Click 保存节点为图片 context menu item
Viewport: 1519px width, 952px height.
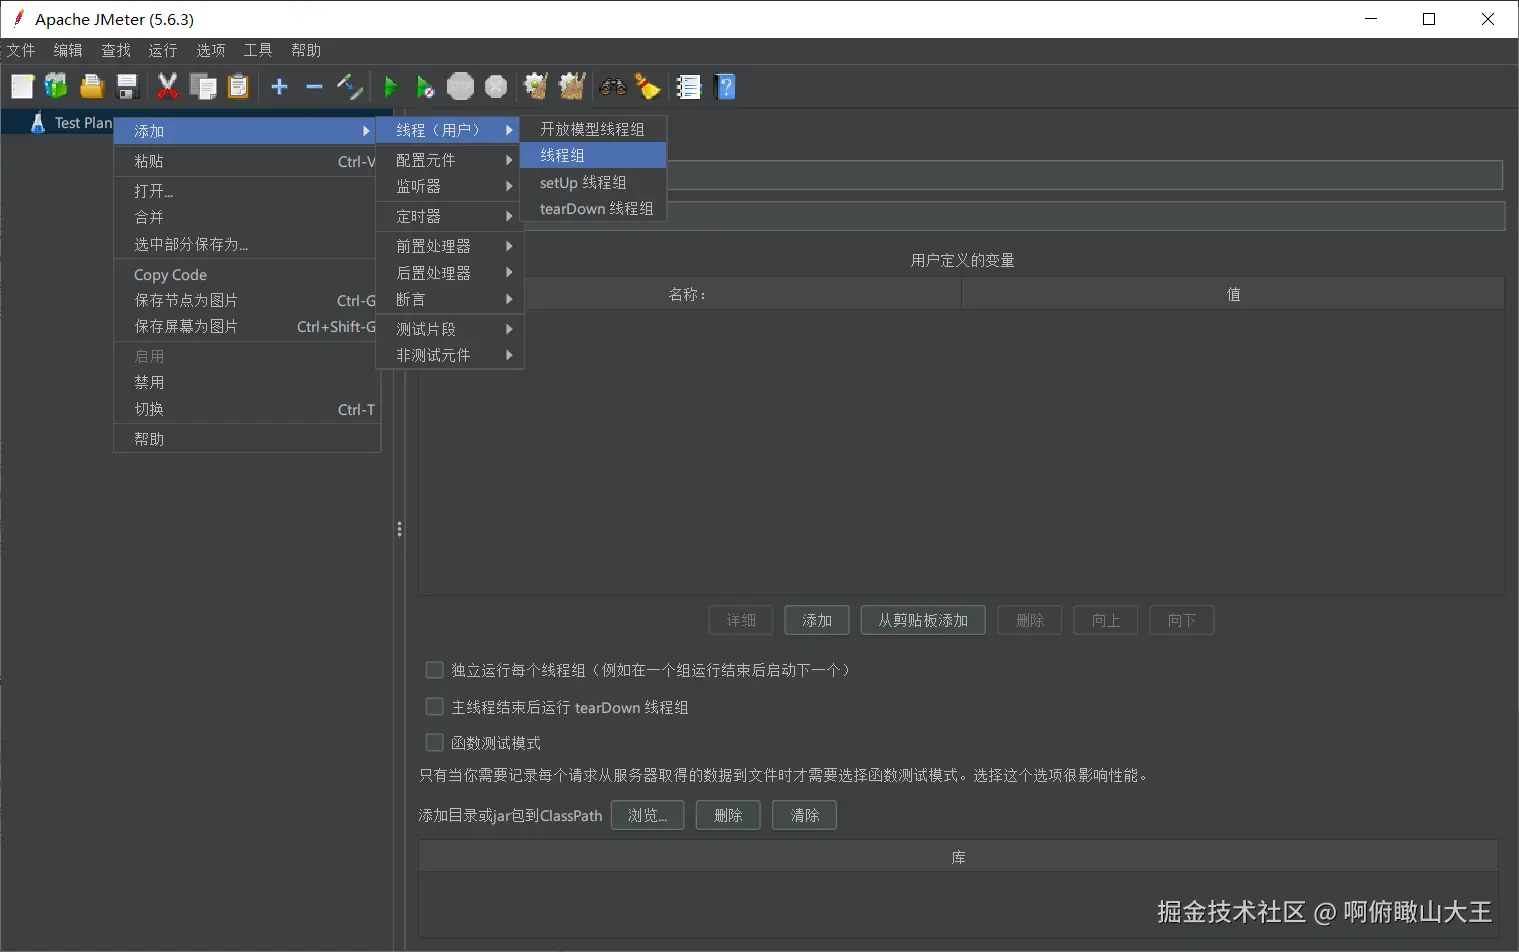(247, 300)
